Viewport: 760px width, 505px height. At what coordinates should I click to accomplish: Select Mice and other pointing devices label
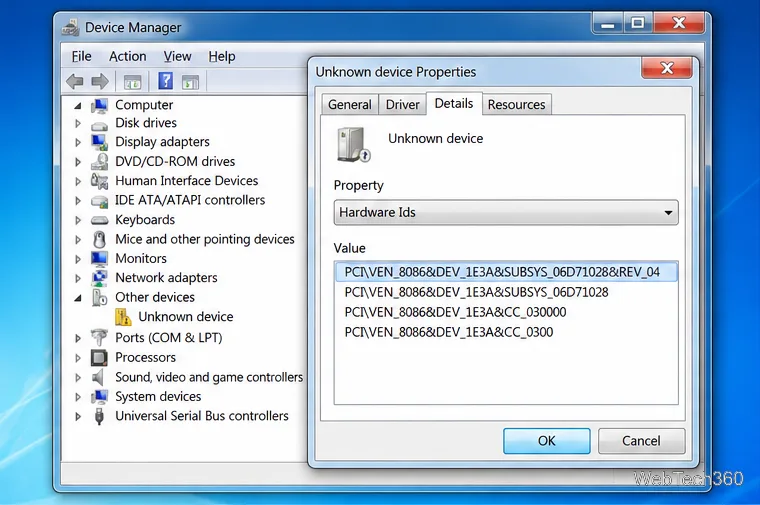click(x=205, y=239)
